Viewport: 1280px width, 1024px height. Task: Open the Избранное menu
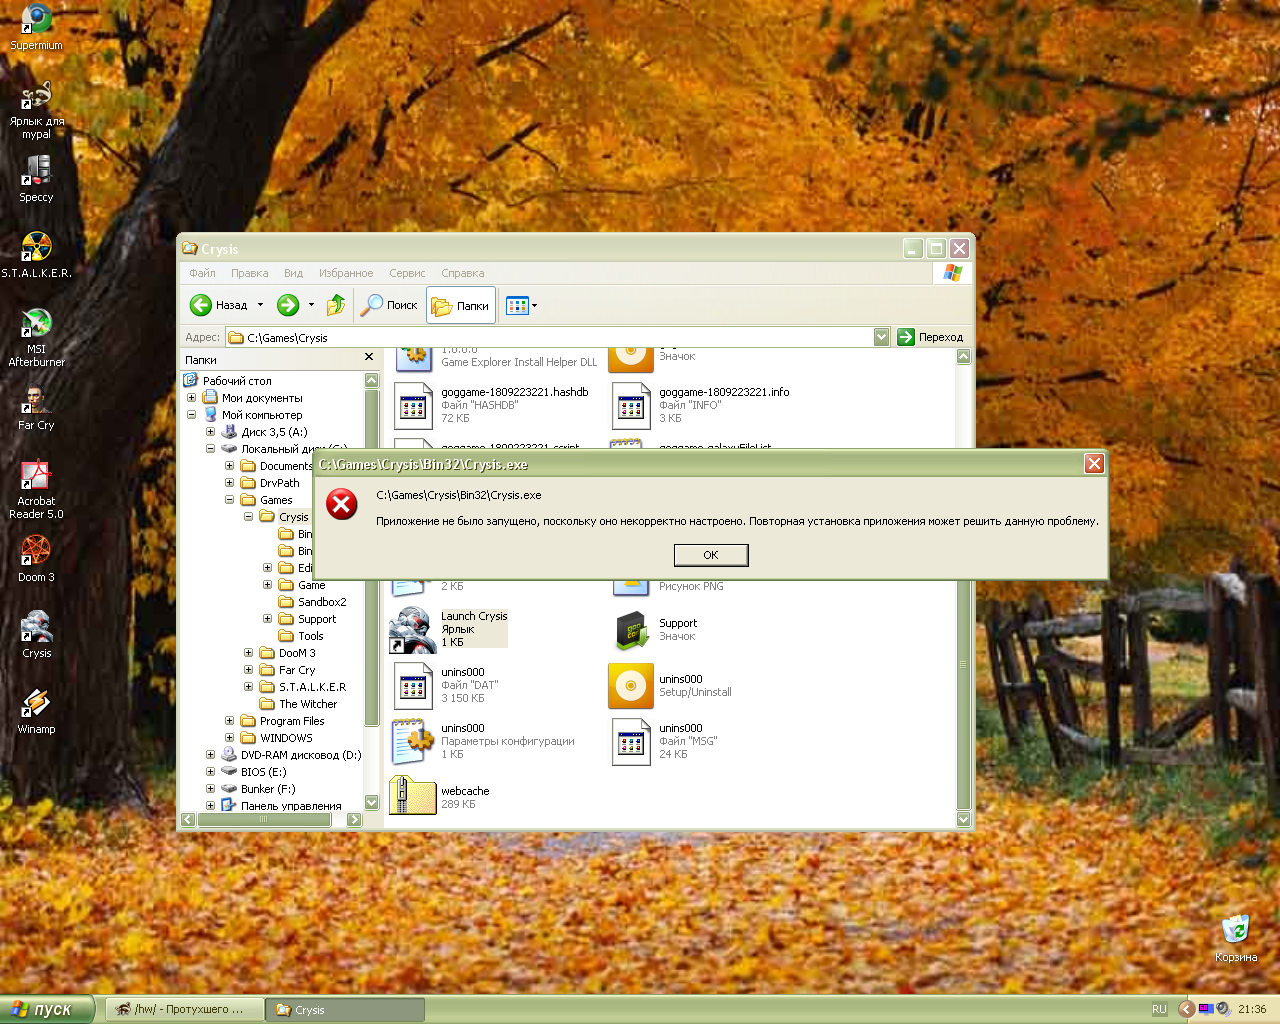click(346, 273)
